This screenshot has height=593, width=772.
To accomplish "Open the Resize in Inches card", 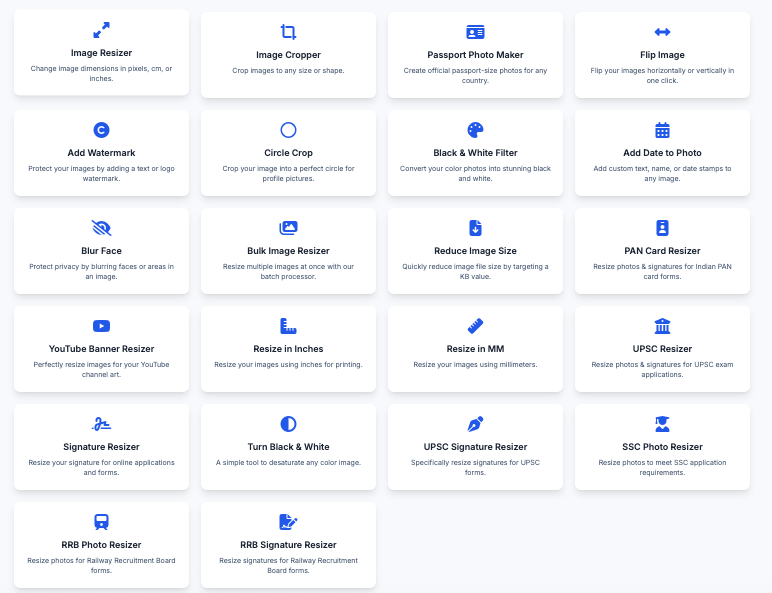I will 288,349.
